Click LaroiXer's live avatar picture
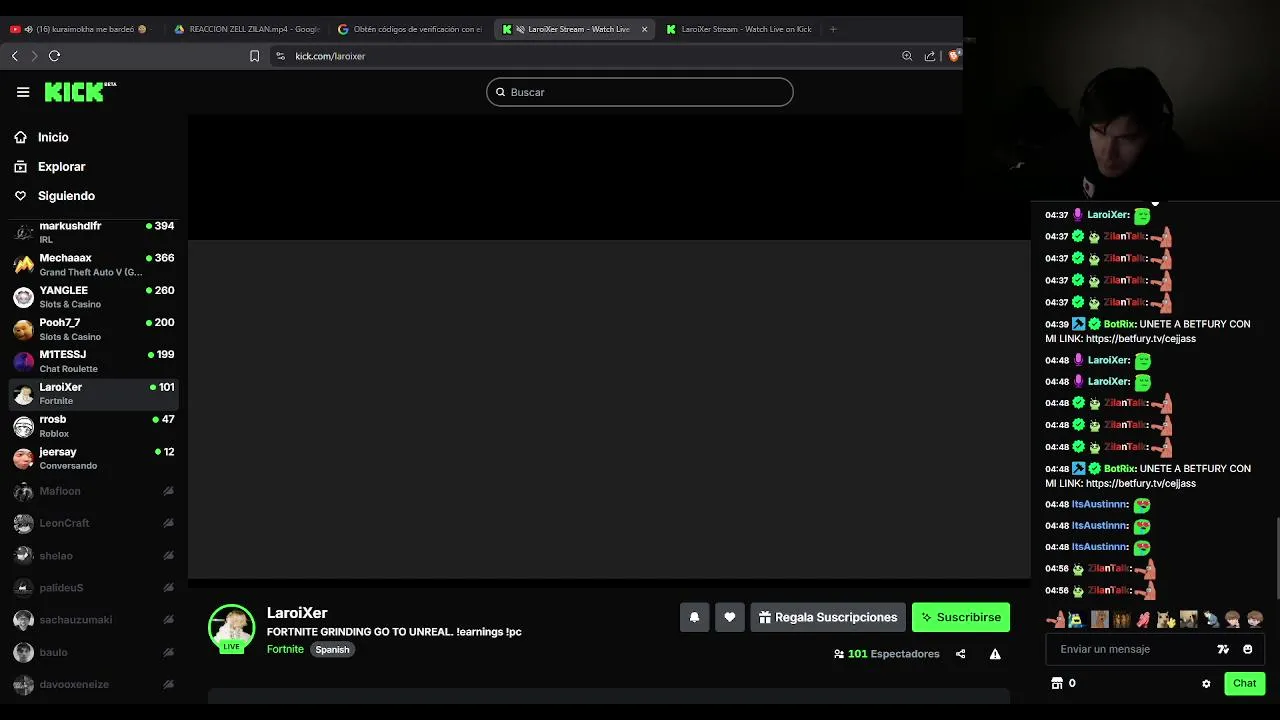1280x720 pixels. pos(231,627)
